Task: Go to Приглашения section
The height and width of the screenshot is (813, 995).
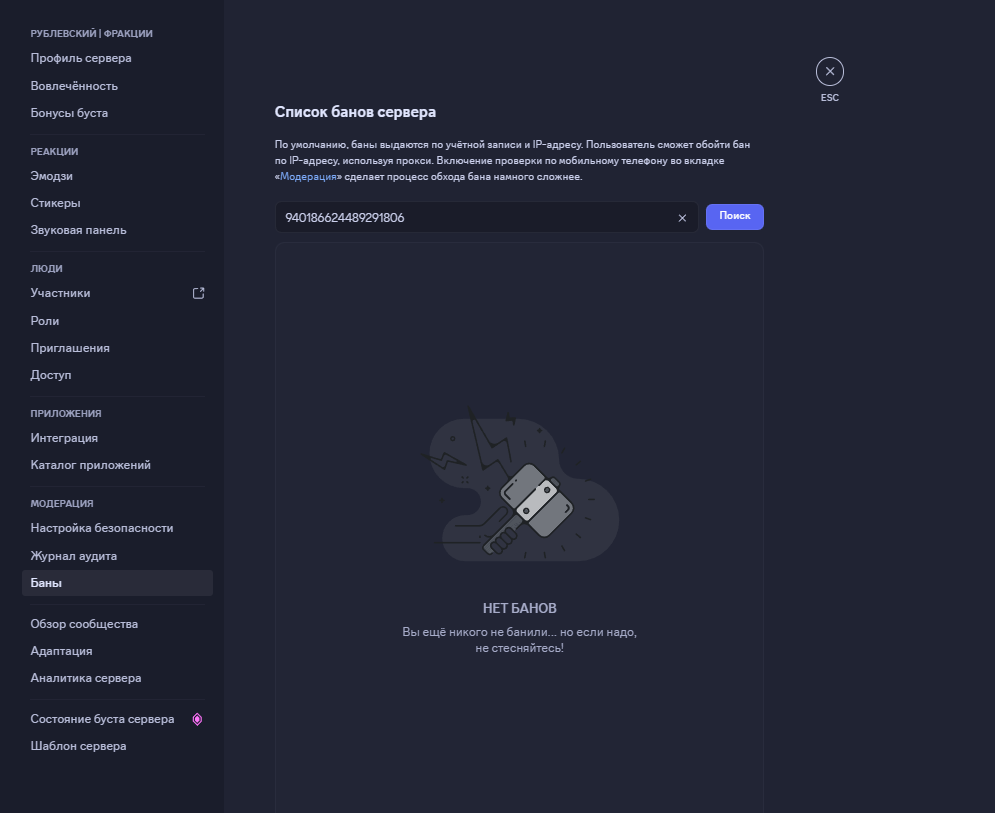Action: [x=70, y=348]
